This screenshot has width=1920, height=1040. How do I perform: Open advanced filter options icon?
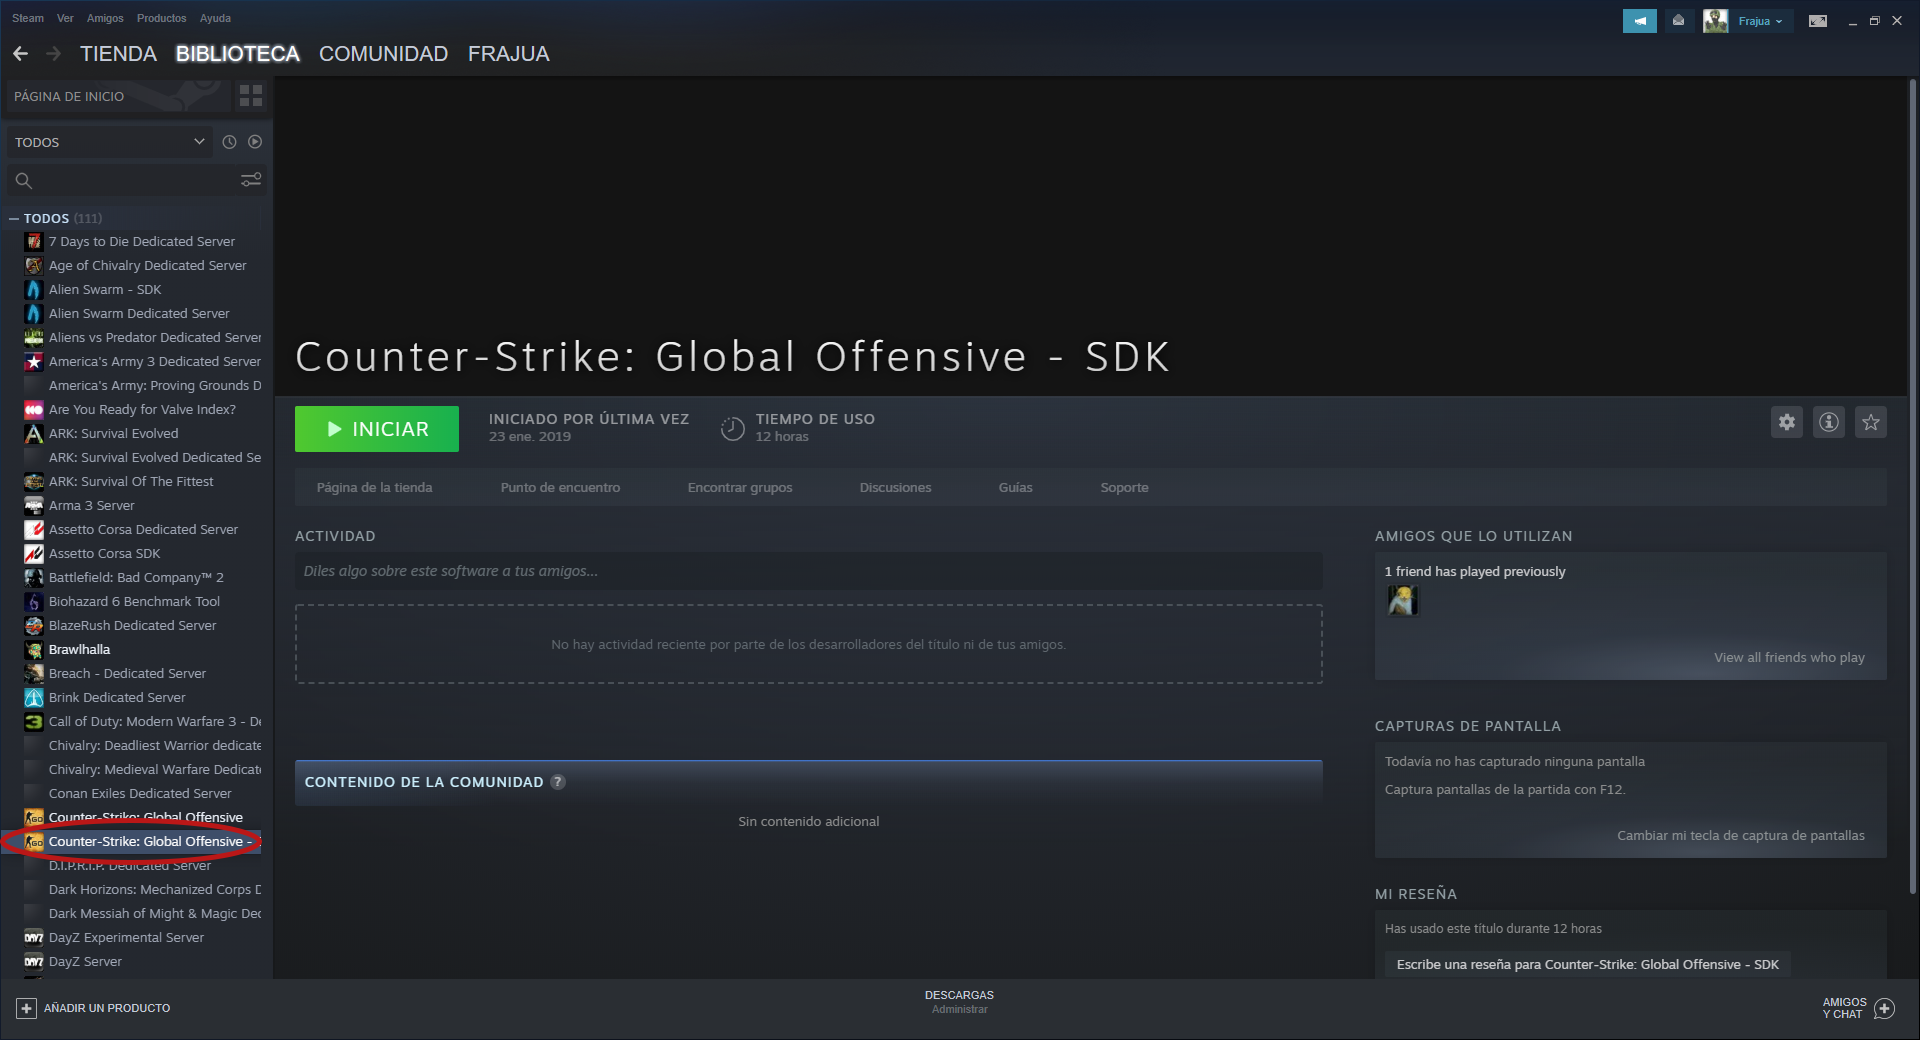pyautogui.click(x=251, y=180)
